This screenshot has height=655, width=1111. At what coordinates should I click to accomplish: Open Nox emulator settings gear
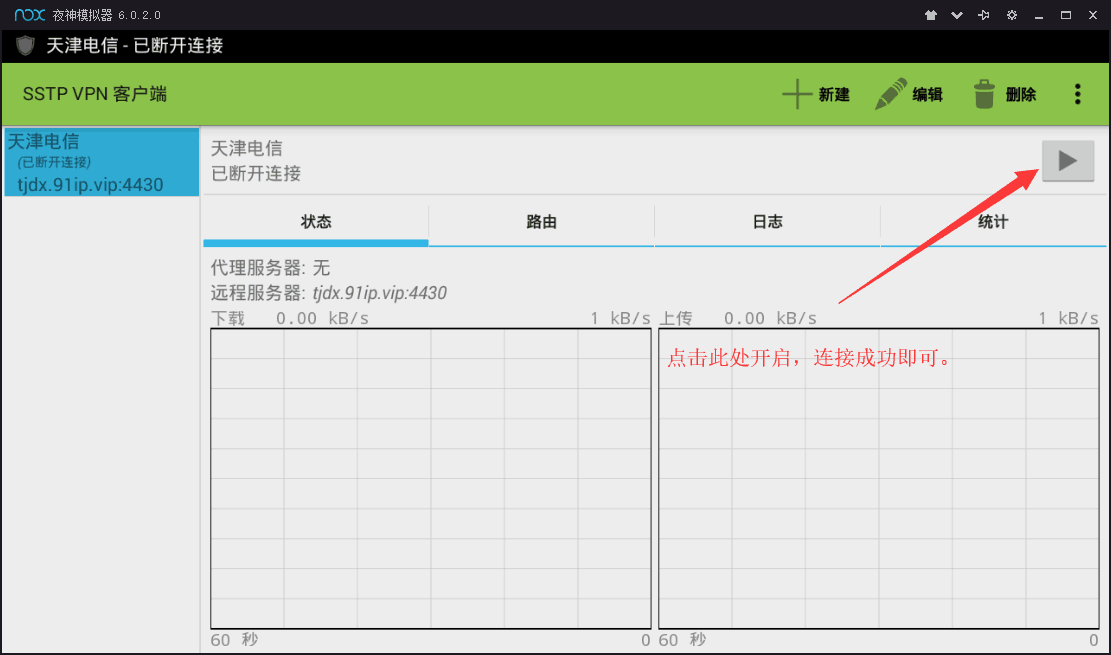pos(1011,15)
